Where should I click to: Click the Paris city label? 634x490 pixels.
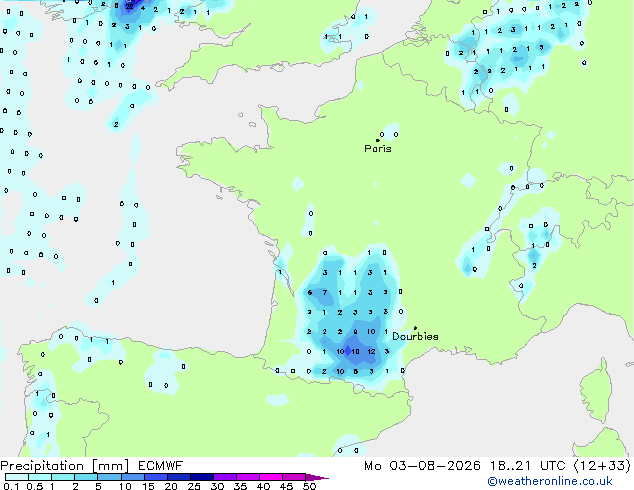tap(378, 149)
